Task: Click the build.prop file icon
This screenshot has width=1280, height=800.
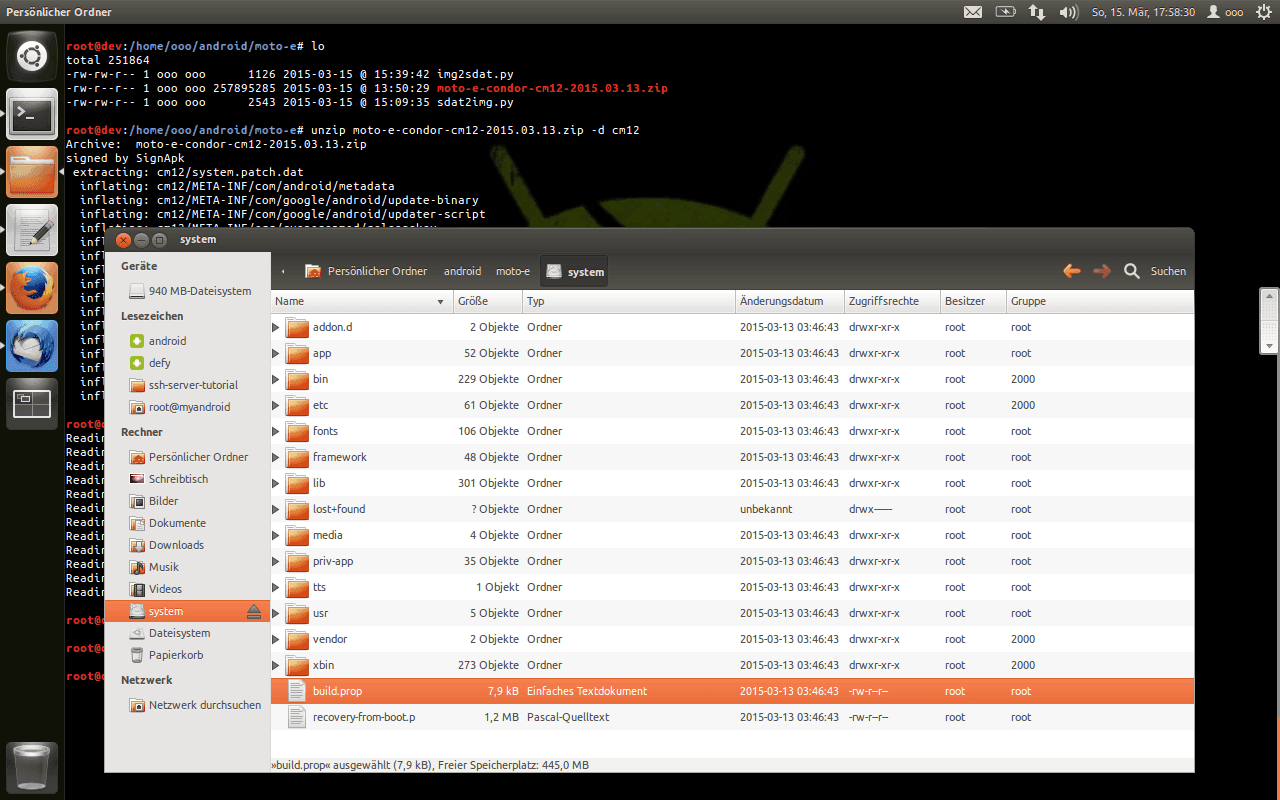Action: (297, 691)
